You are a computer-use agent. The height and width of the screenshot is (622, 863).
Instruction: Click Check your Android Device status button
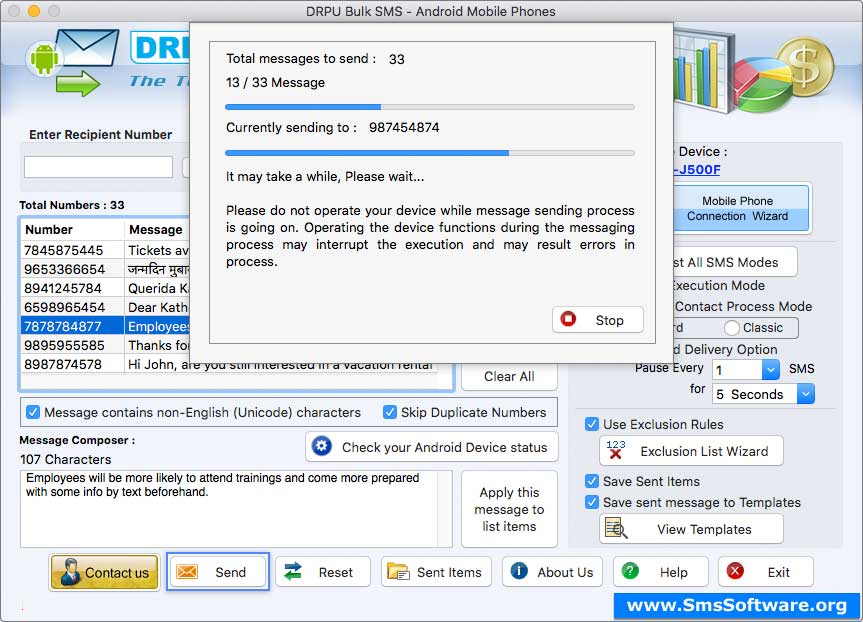pos(432,447)
